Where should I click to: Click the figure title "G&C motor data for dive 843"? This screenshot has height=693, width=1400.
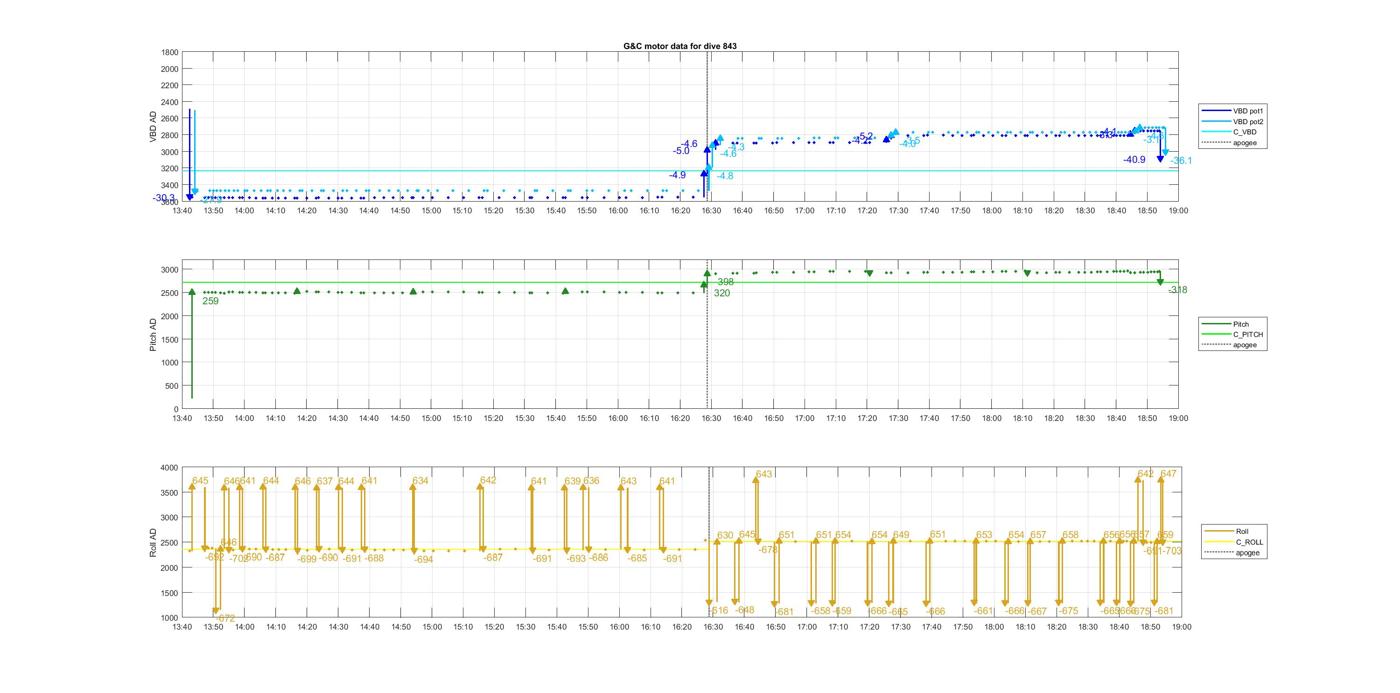[x=680, y=46]
